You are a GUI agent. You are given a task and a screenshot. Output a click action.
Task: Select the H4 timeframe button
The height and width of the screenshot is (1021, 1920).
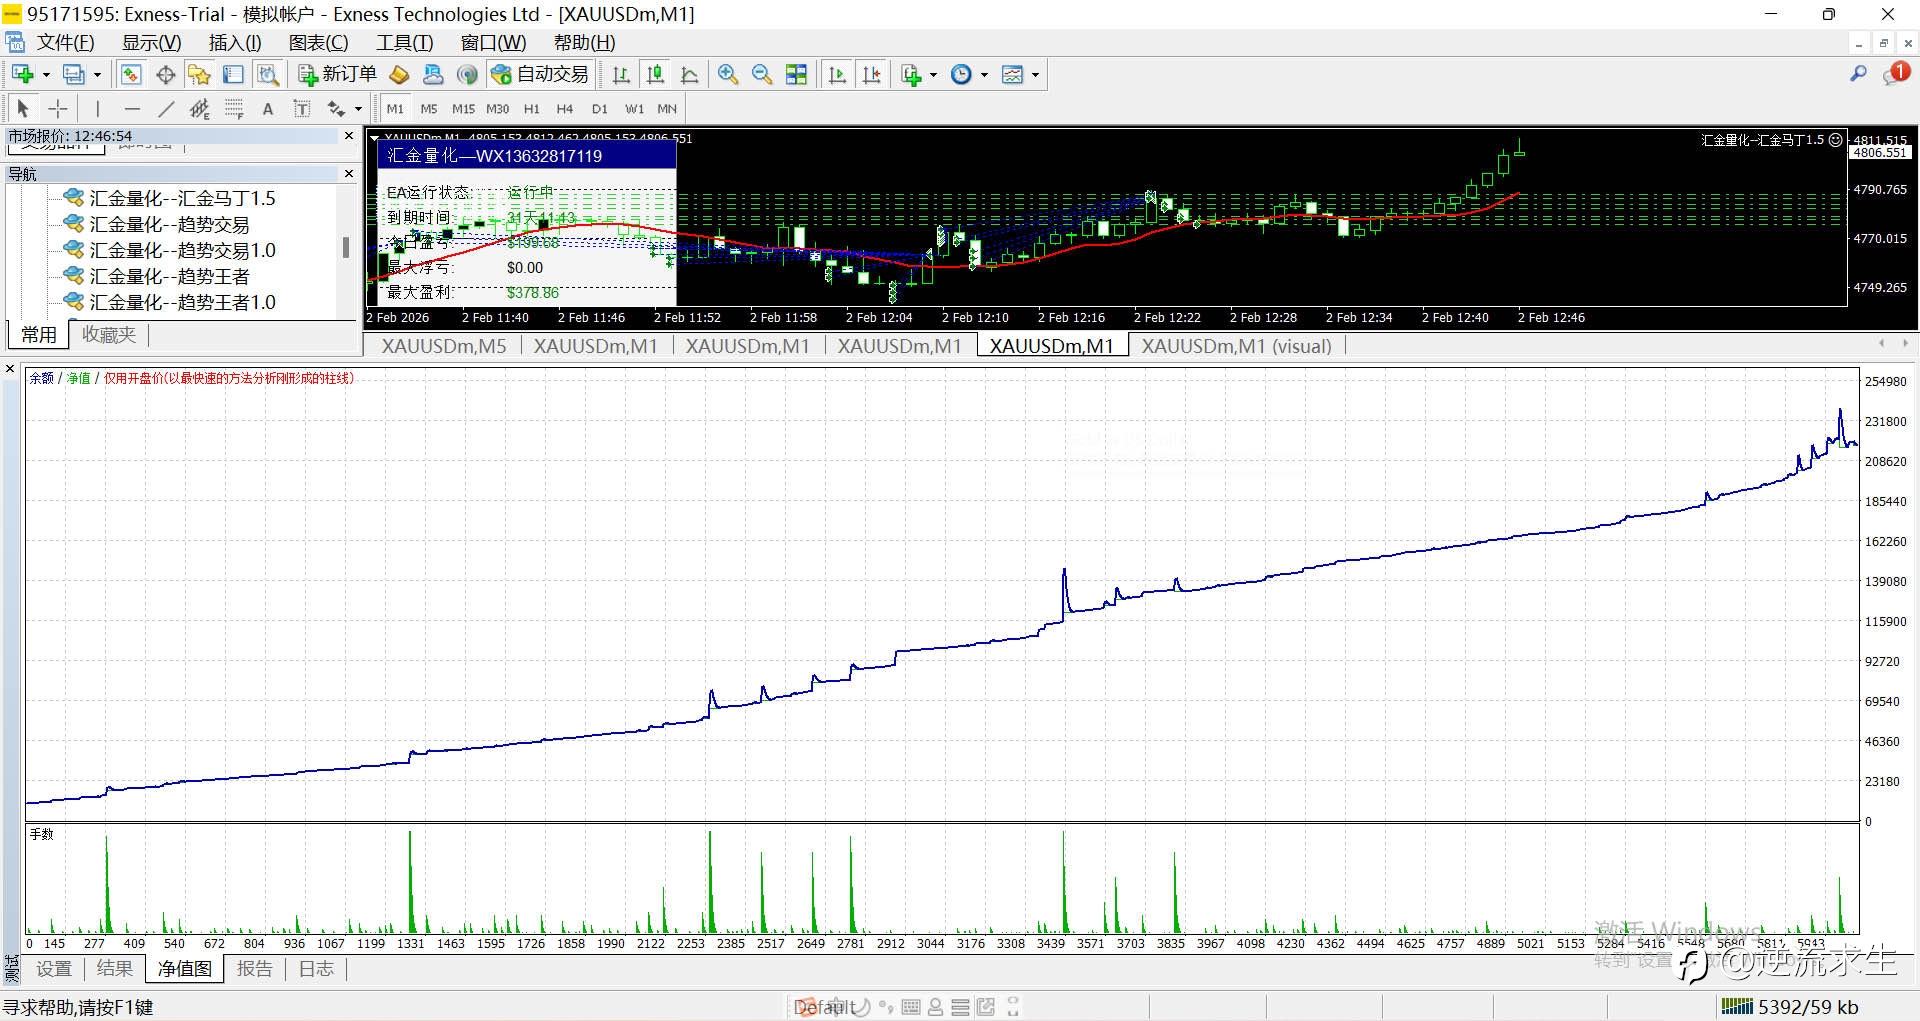(x=565, y=109)
